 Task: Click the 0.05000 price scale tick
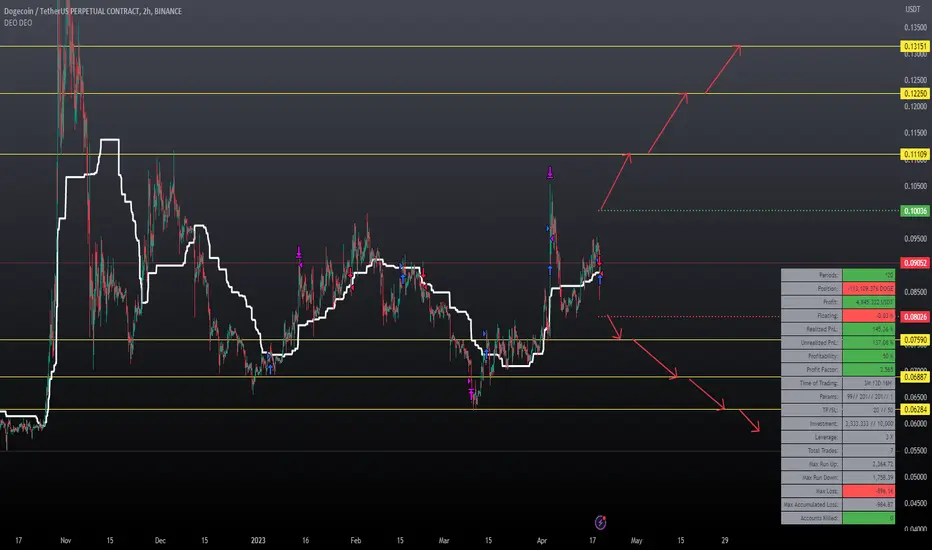click(x=915, y=477)
